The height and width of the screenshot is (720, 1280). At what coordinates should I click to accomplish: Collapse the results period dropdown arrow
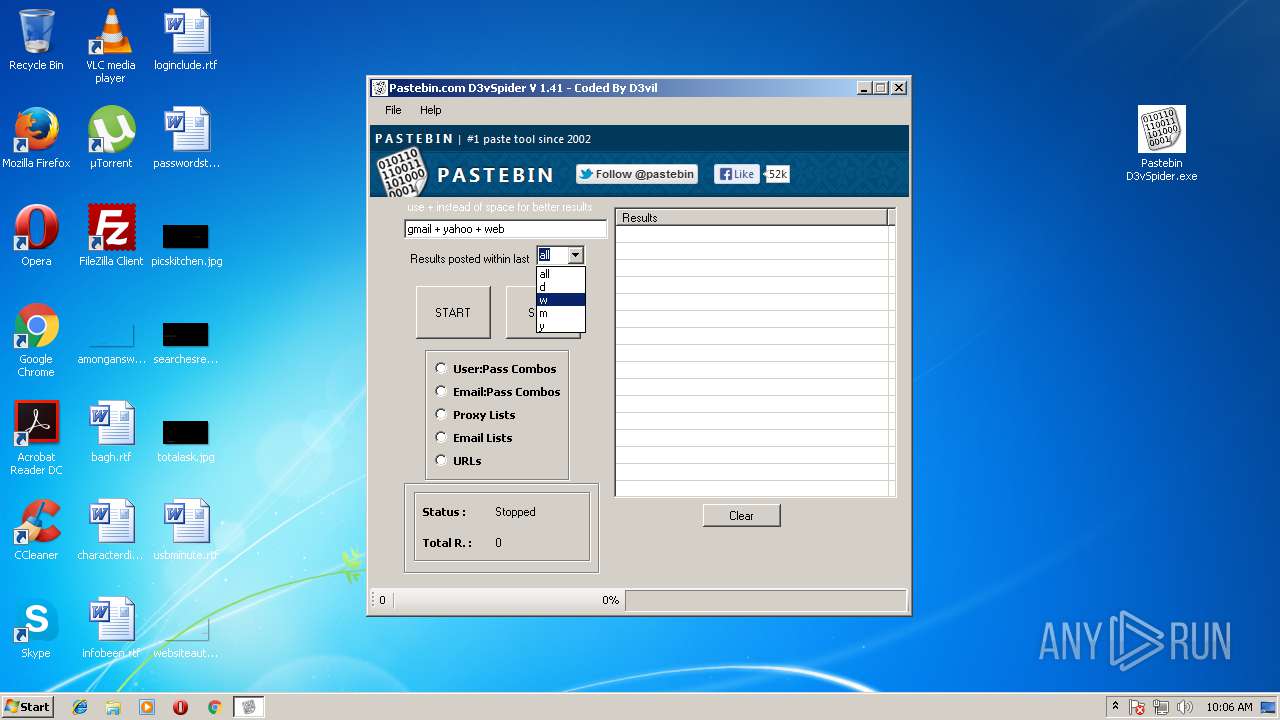575,255
